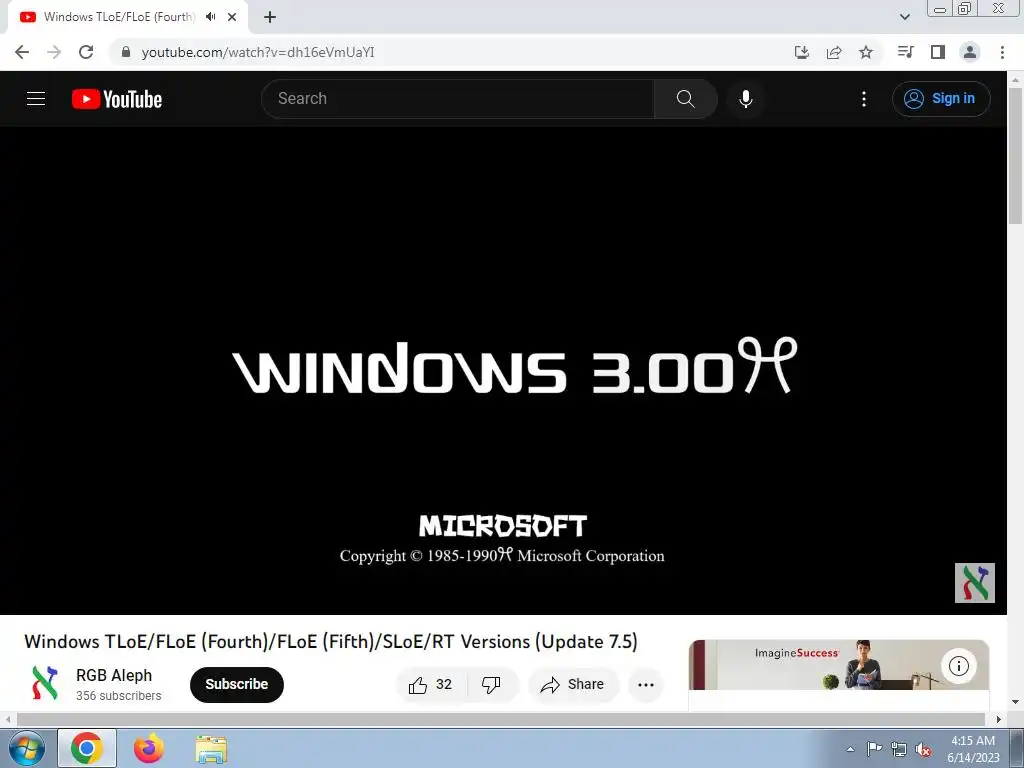Click the horizontal scrollbar track
The height and width of the screenshot is (768, 1024).
[501, 719]
